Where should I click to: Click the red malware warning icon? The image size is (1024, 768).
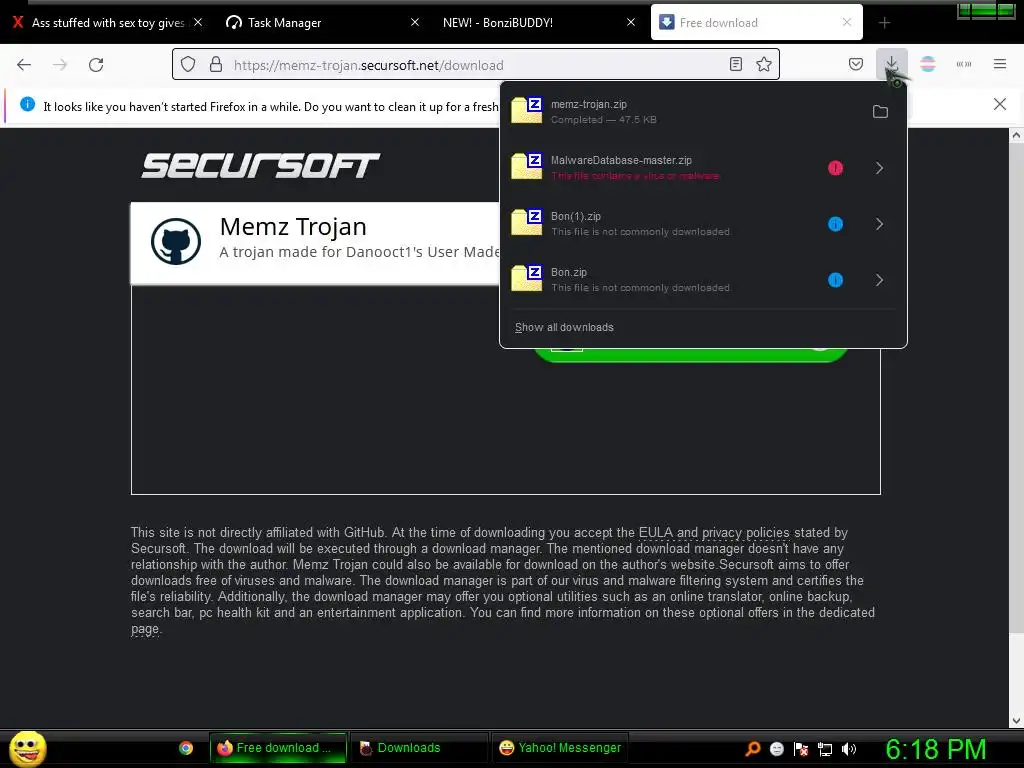tap(835, 168)
